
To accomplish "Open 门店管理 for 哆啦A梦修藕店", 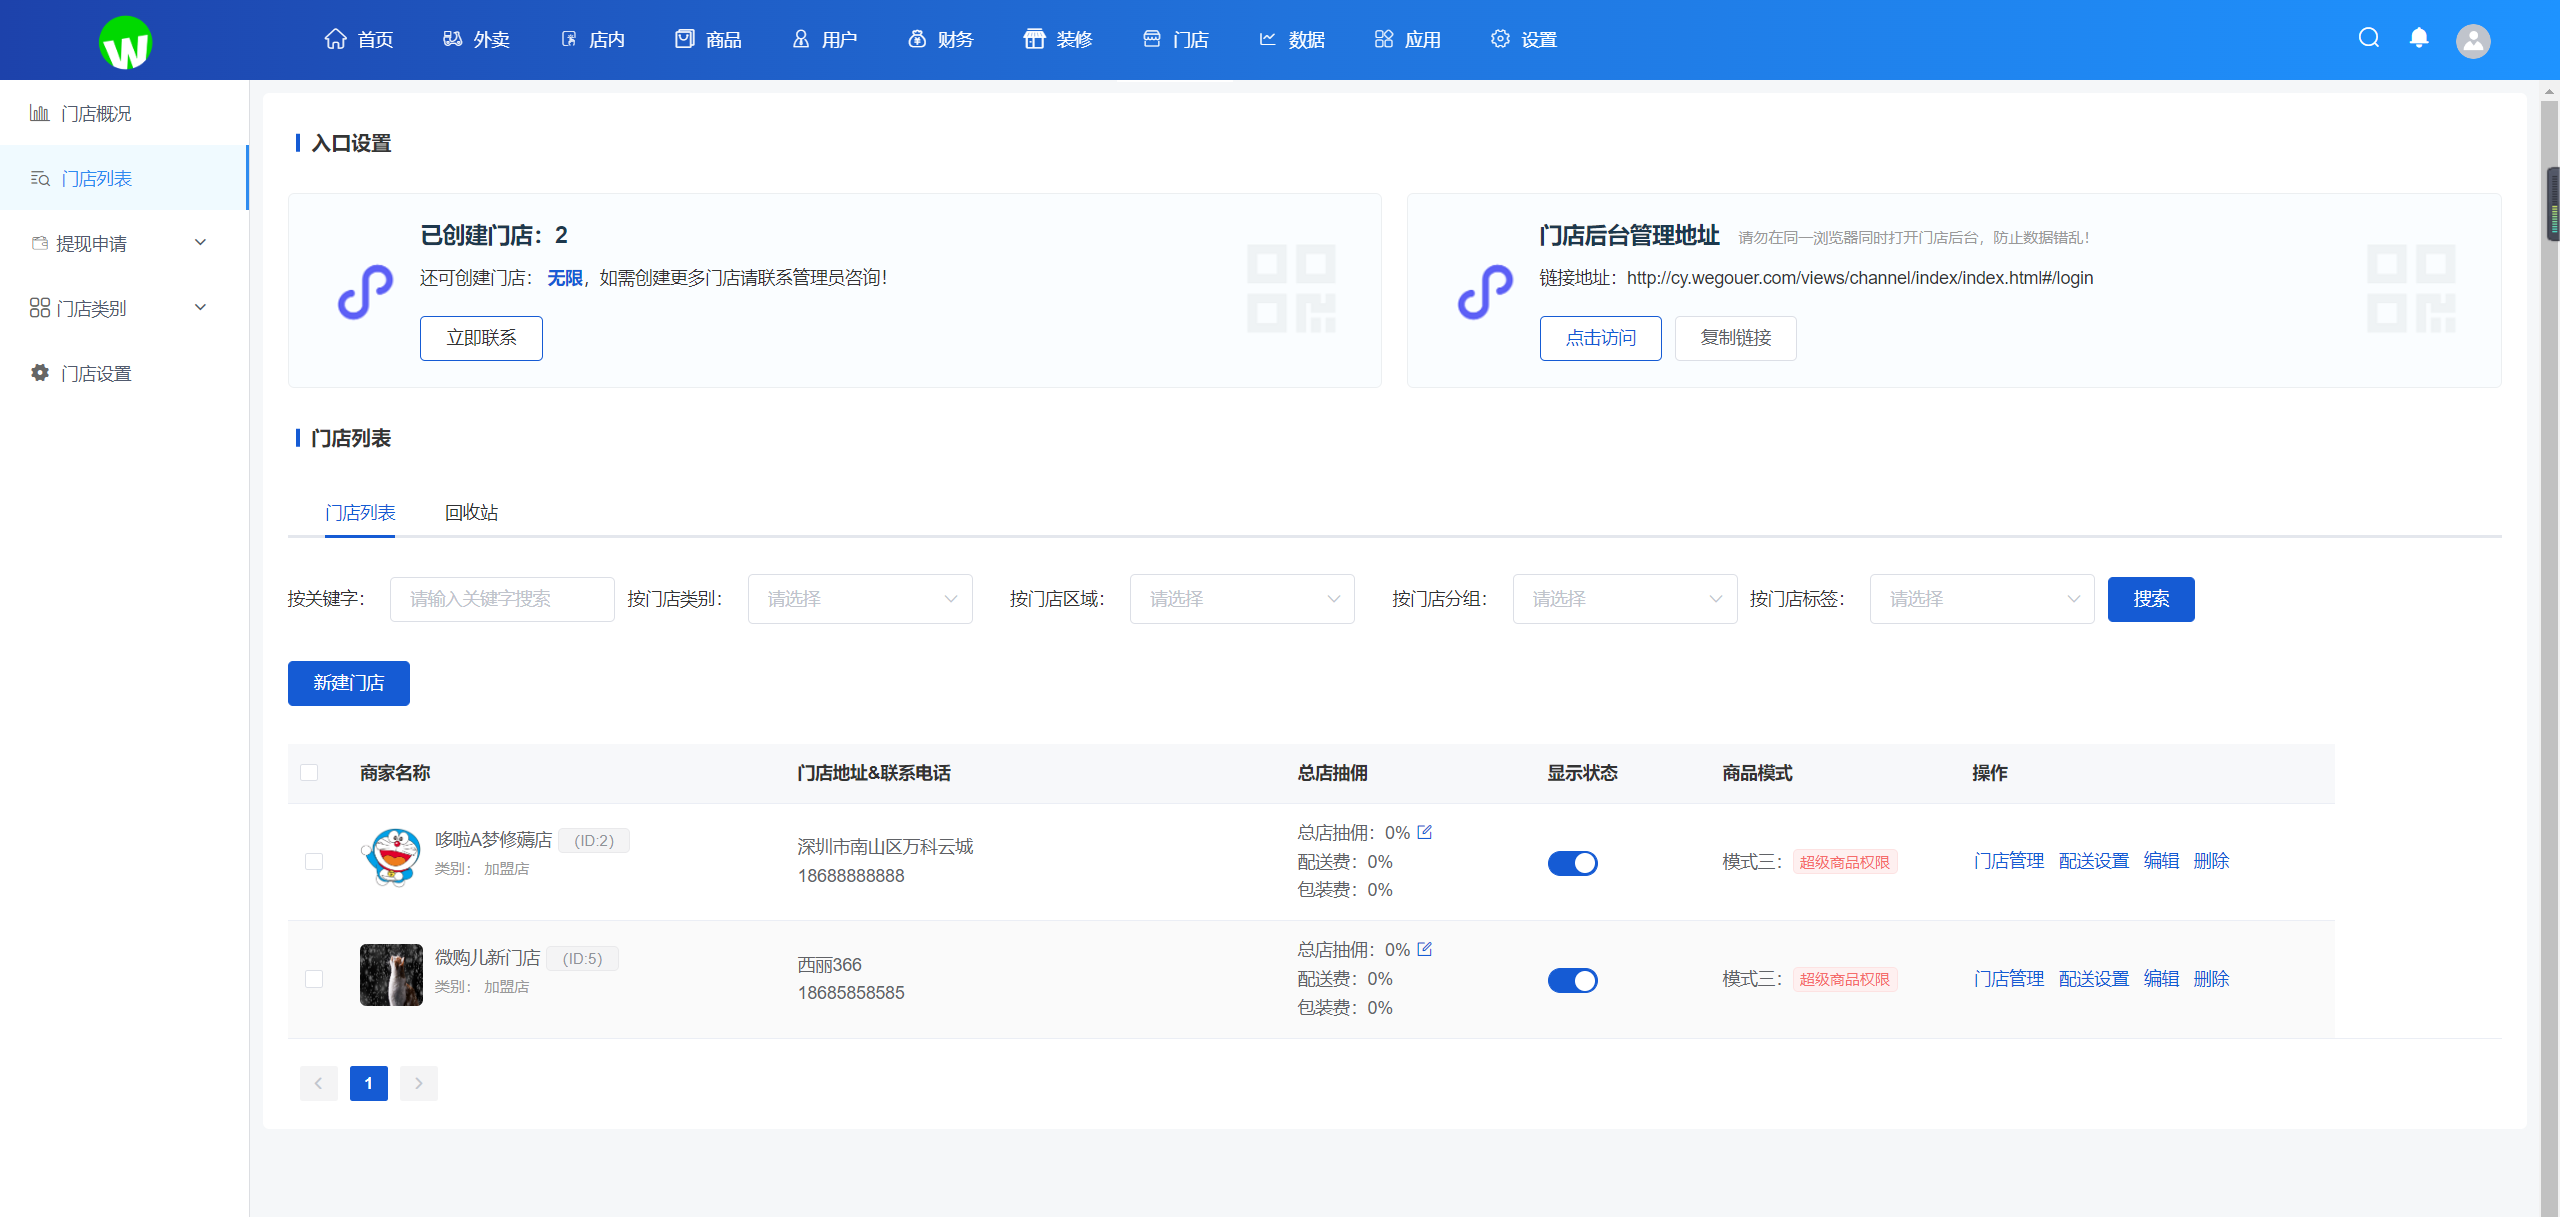I will click(x=2008, y=861).
